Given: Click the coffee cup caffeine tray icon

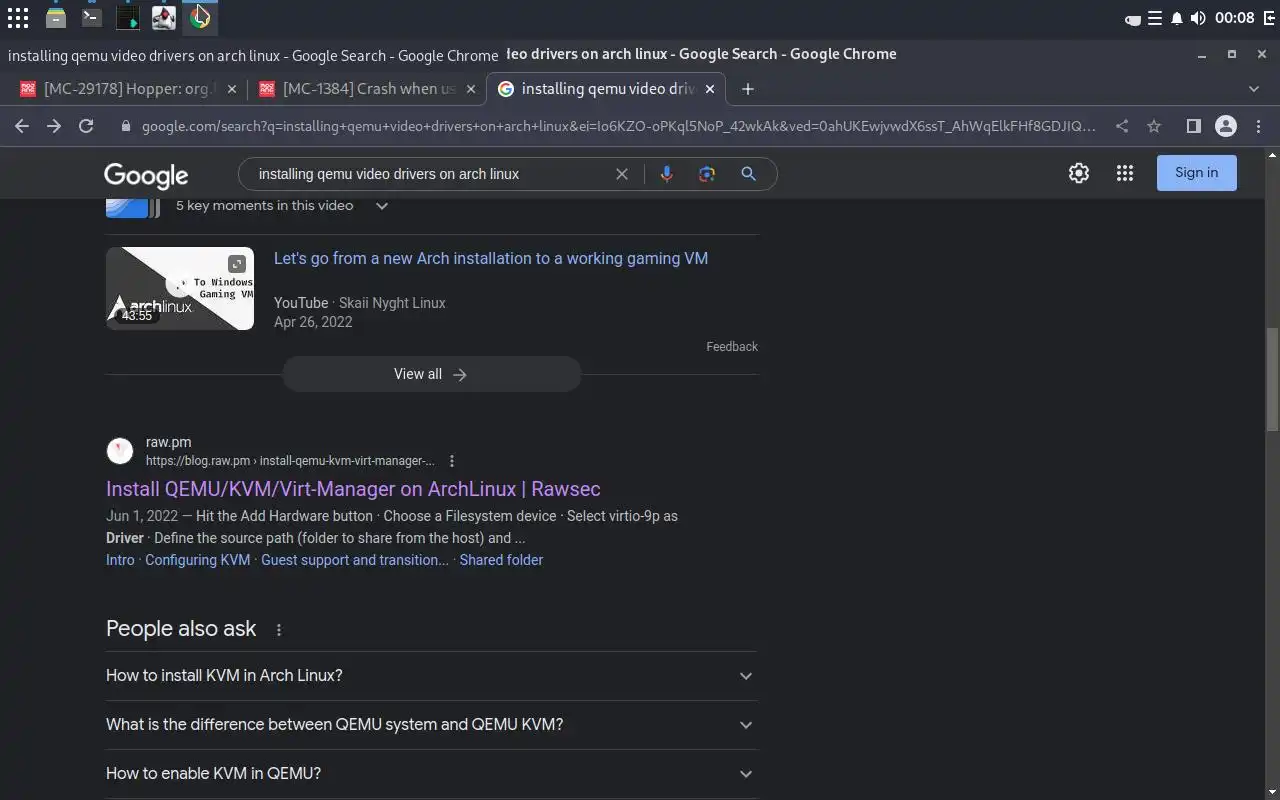Looking at the screenshot, I should [1133, 18].
